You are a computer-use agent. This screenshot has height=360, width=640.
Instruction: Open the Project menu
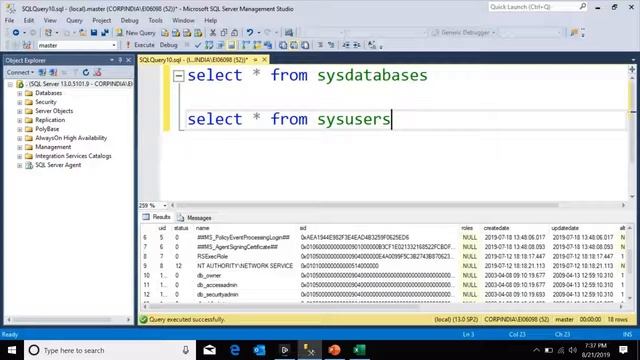point(102,20)
